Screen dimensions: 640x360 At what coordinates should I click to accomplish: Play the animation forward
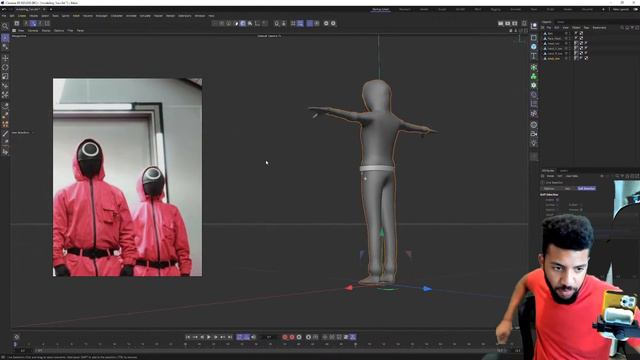coord(209,337)
